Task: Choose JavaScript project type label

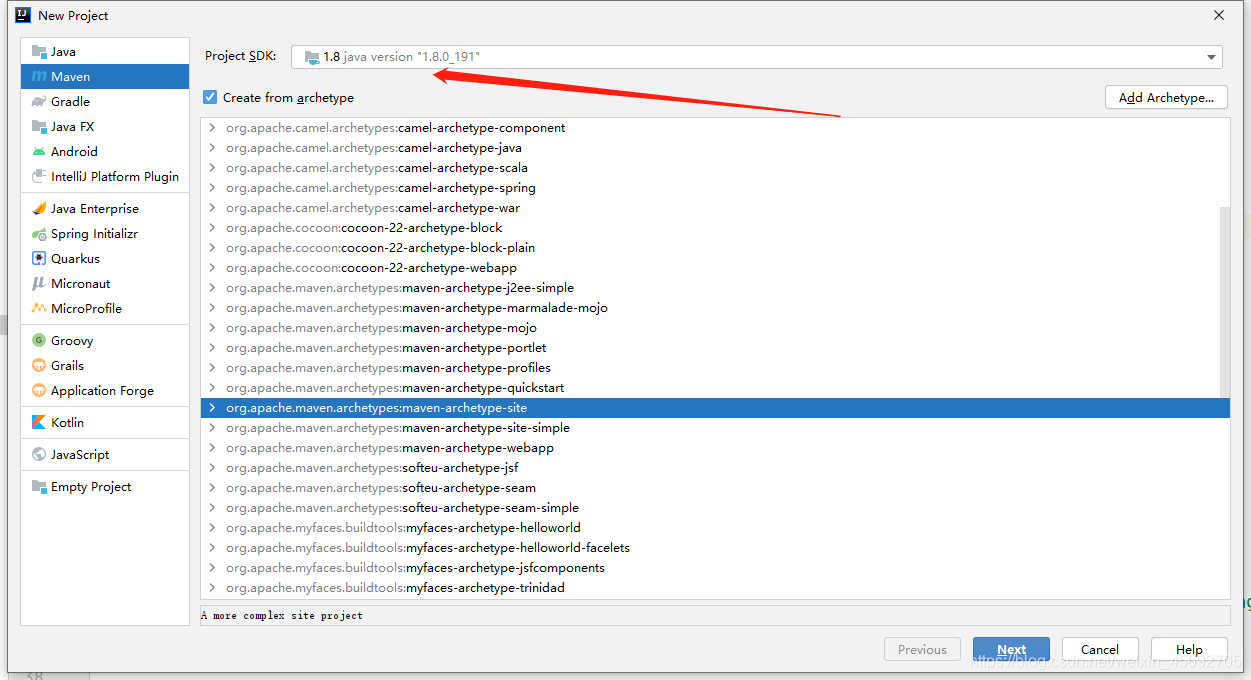Action: pos(81,455)
